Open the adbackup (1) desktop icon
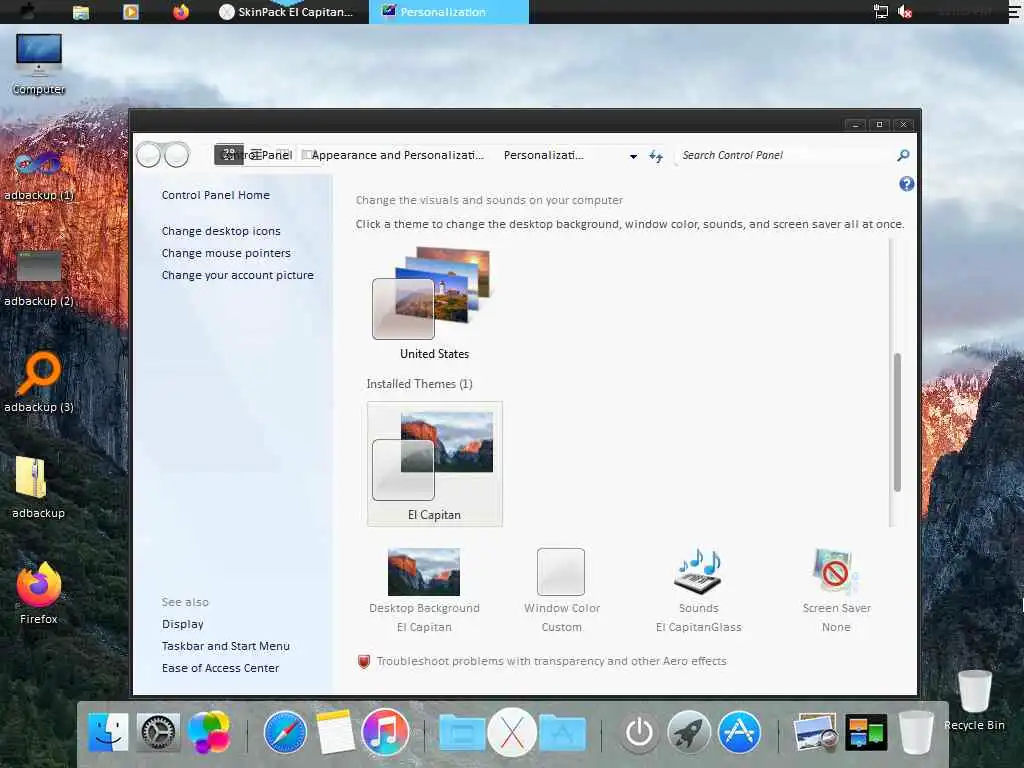Viewport: 1024px width, 768px height. coord(39,175)
